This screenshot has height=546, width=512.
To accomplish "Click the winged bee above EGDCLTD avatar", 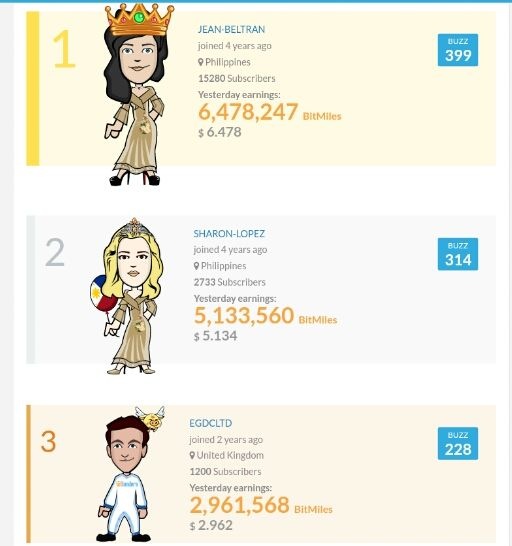I will click(151, 418).
